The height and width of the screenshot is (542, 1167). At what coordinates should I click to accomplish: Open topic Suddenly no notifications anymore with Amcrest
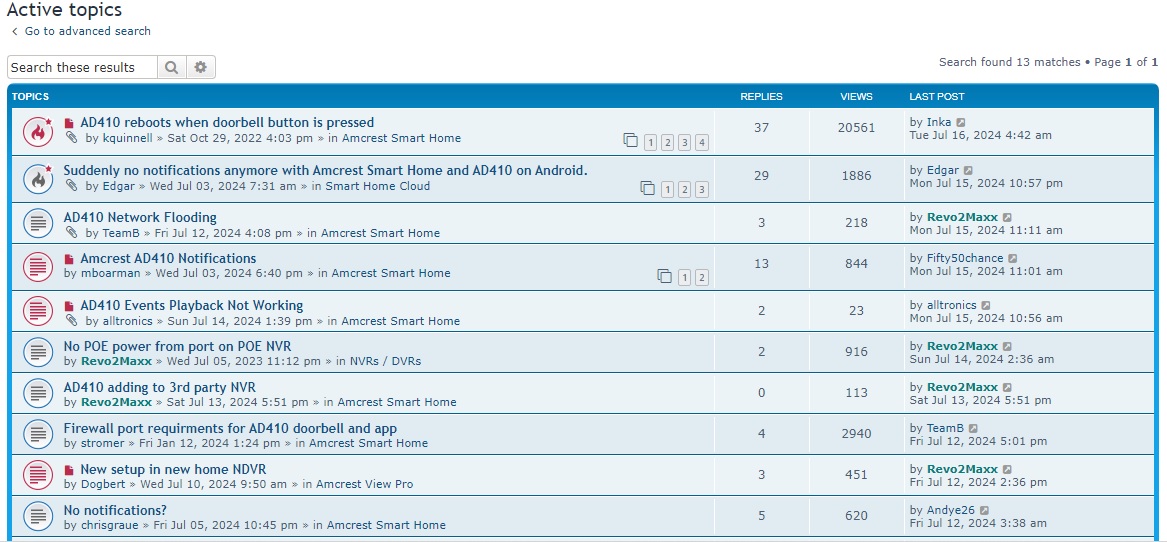(325, 170)
